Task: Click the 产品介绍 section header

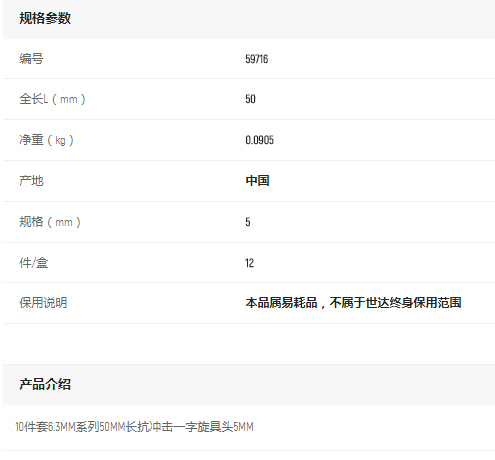Action: [x=45, y=384]
